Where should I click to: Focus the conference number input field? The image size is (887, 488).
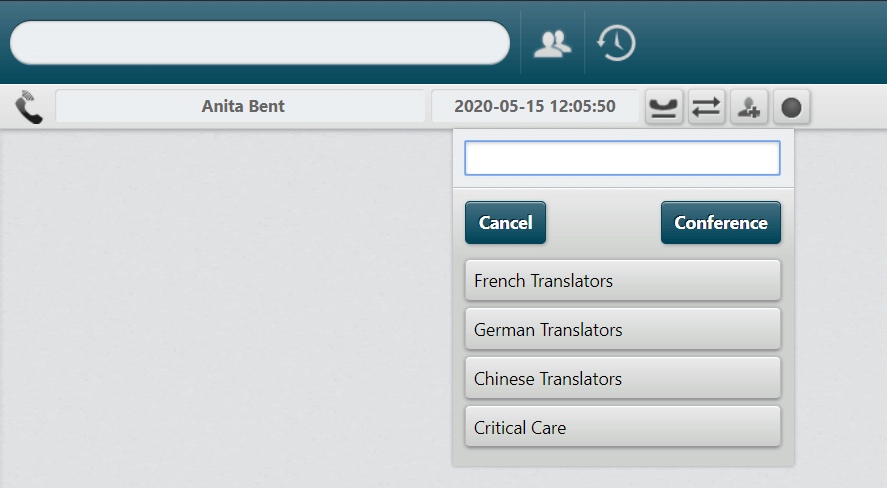[x=622, y=158]
